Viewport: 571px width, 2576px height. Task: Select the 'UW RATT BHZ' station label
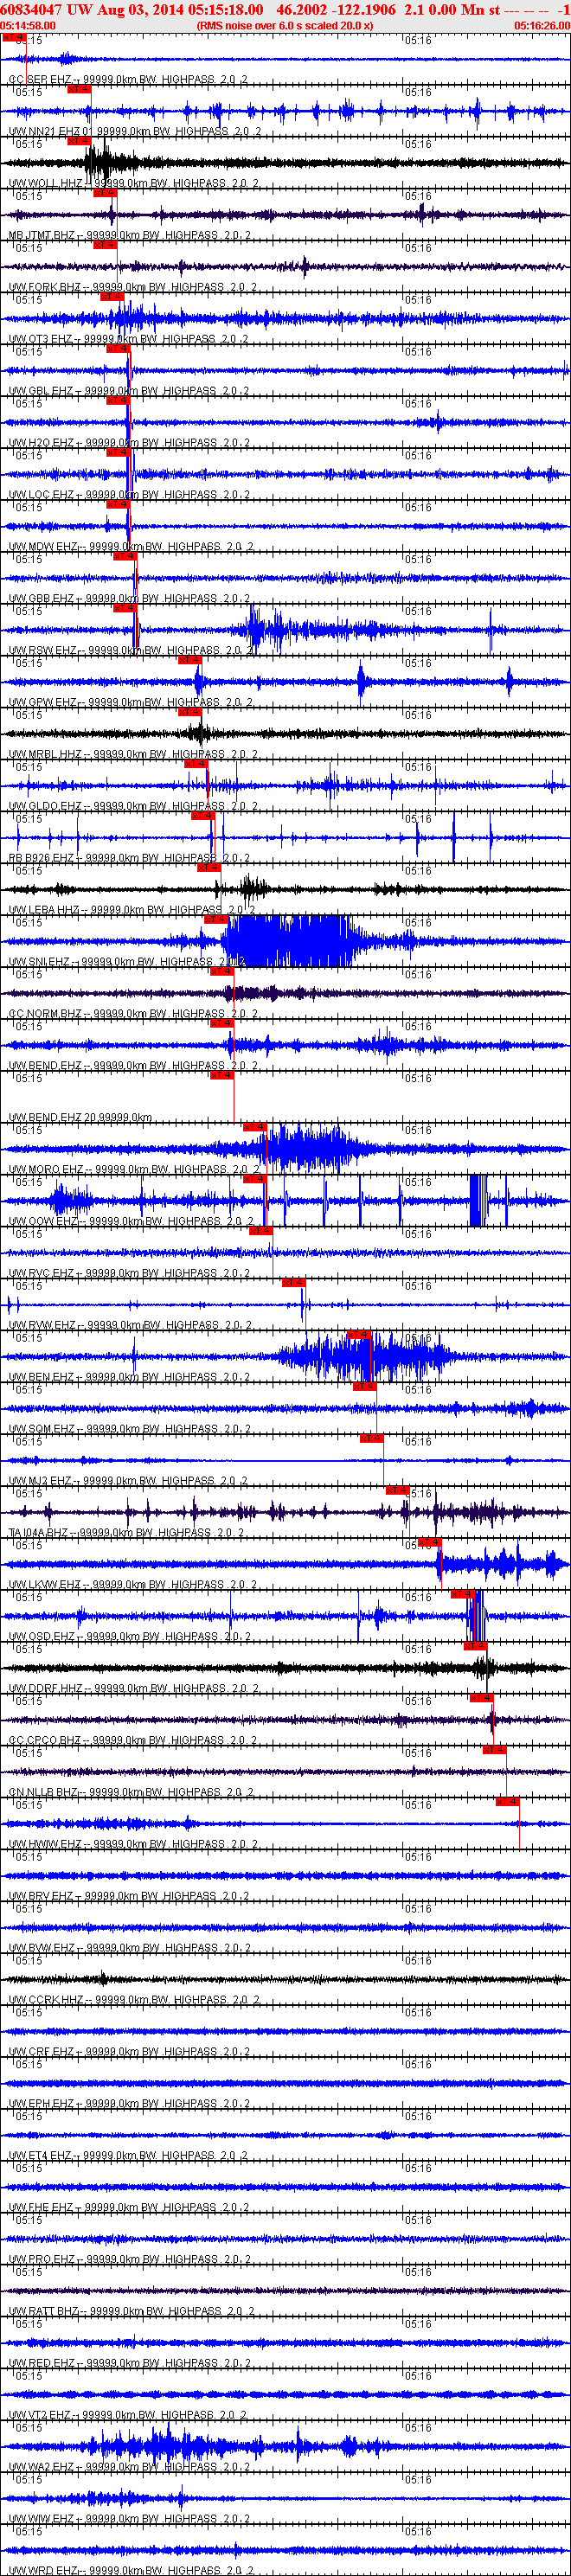pyautogui.click(x=44, y=2312)
